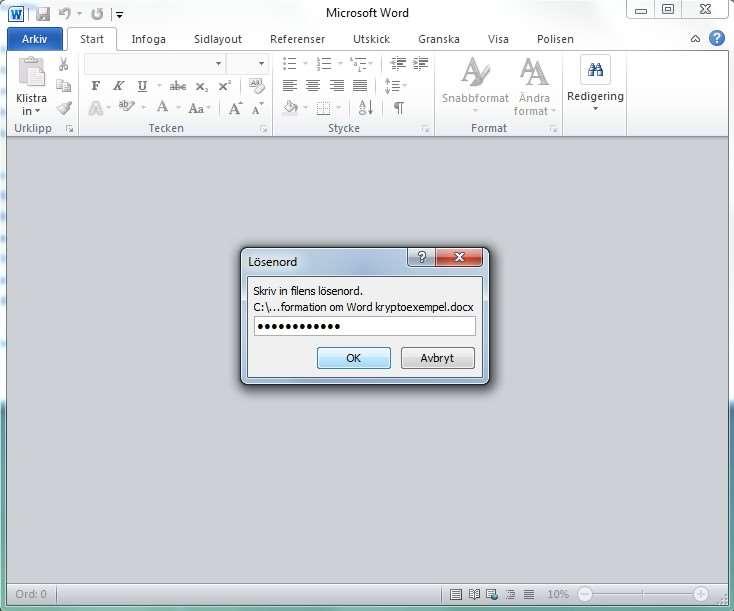Viewport: 734px width, 611px height.
Task: Open the Referenser tab
Action: pyautogui.click(x=297, y=39)
